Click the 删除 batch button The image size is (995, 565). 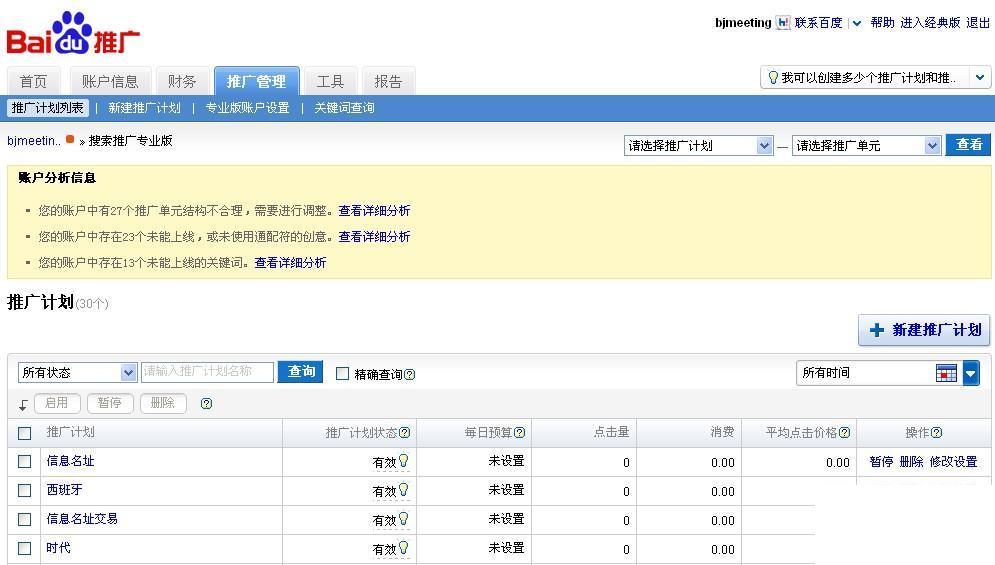point(162,403)
